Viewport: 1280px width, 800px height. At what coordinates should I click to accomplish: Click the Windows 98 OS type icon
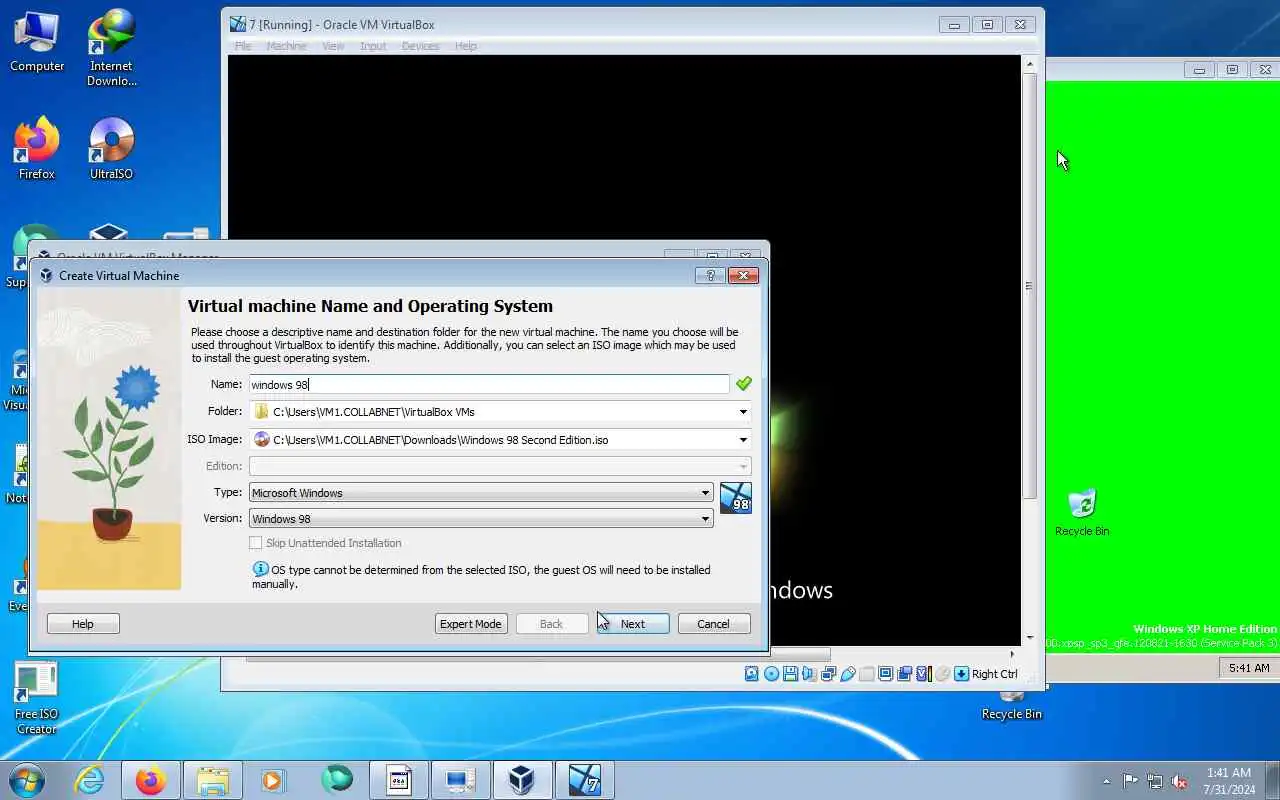[x=735, y=498]
